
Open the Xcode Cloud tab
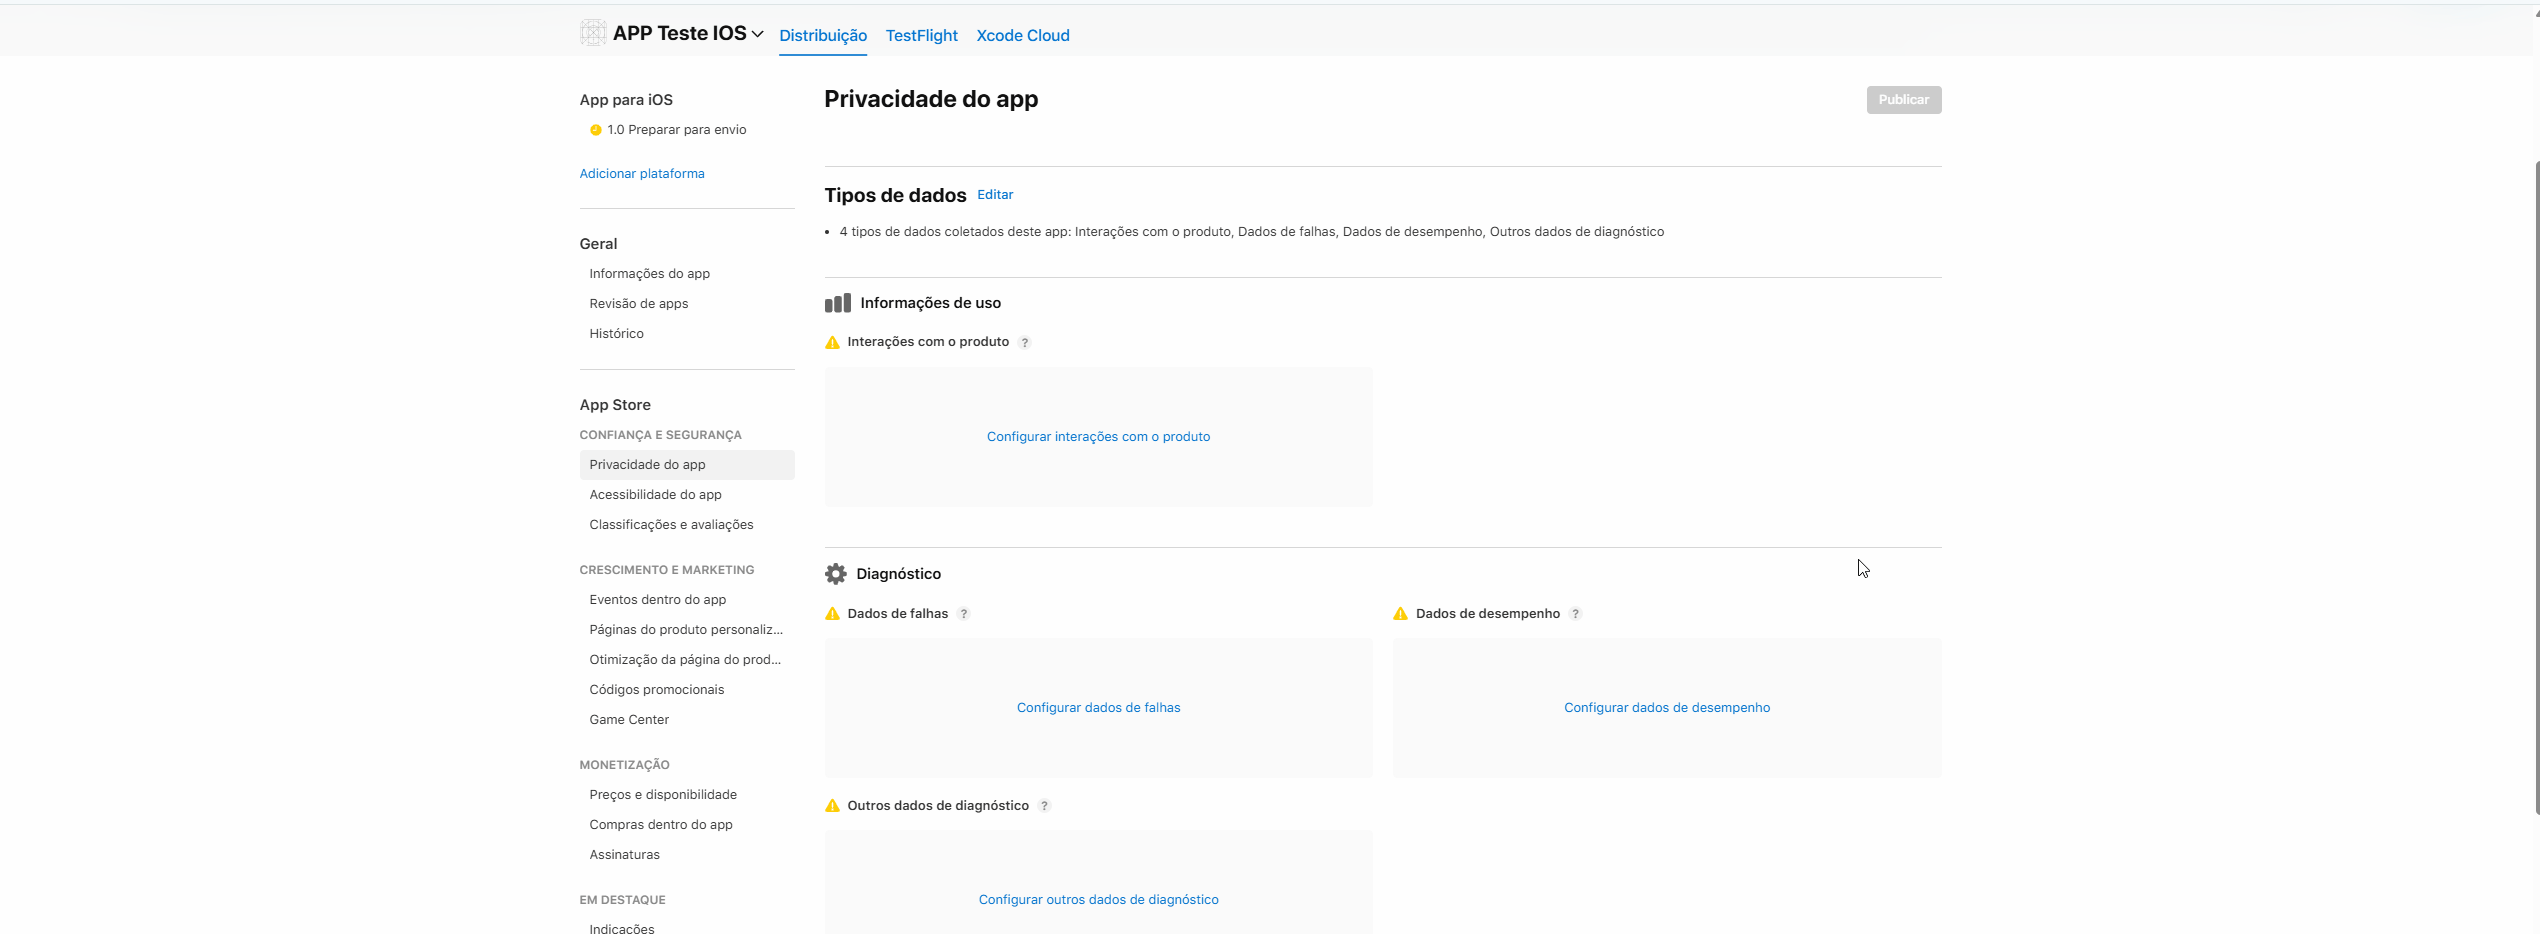1022,36
